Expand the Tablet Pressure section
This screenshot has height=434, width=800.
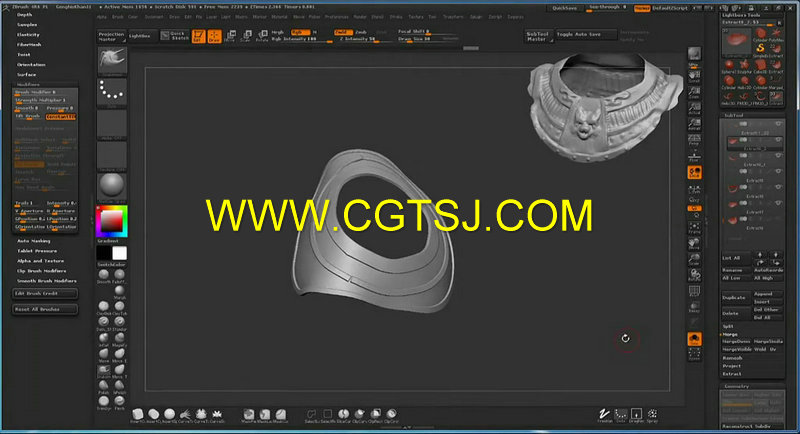37,251
